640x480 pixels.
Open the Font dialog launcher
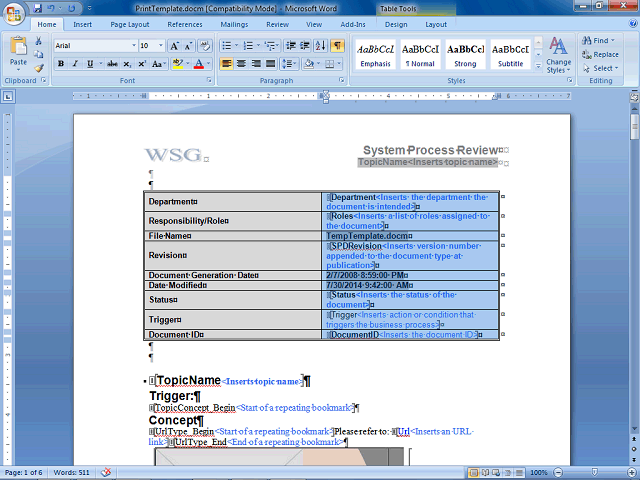tap(209, 80)
